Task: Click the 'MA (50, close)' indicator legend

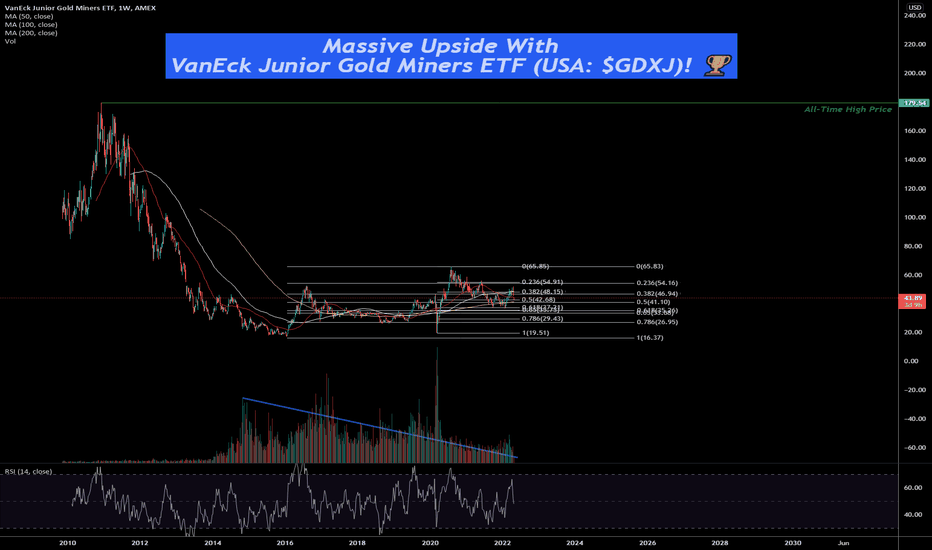Action: click(x=29, y=16)
